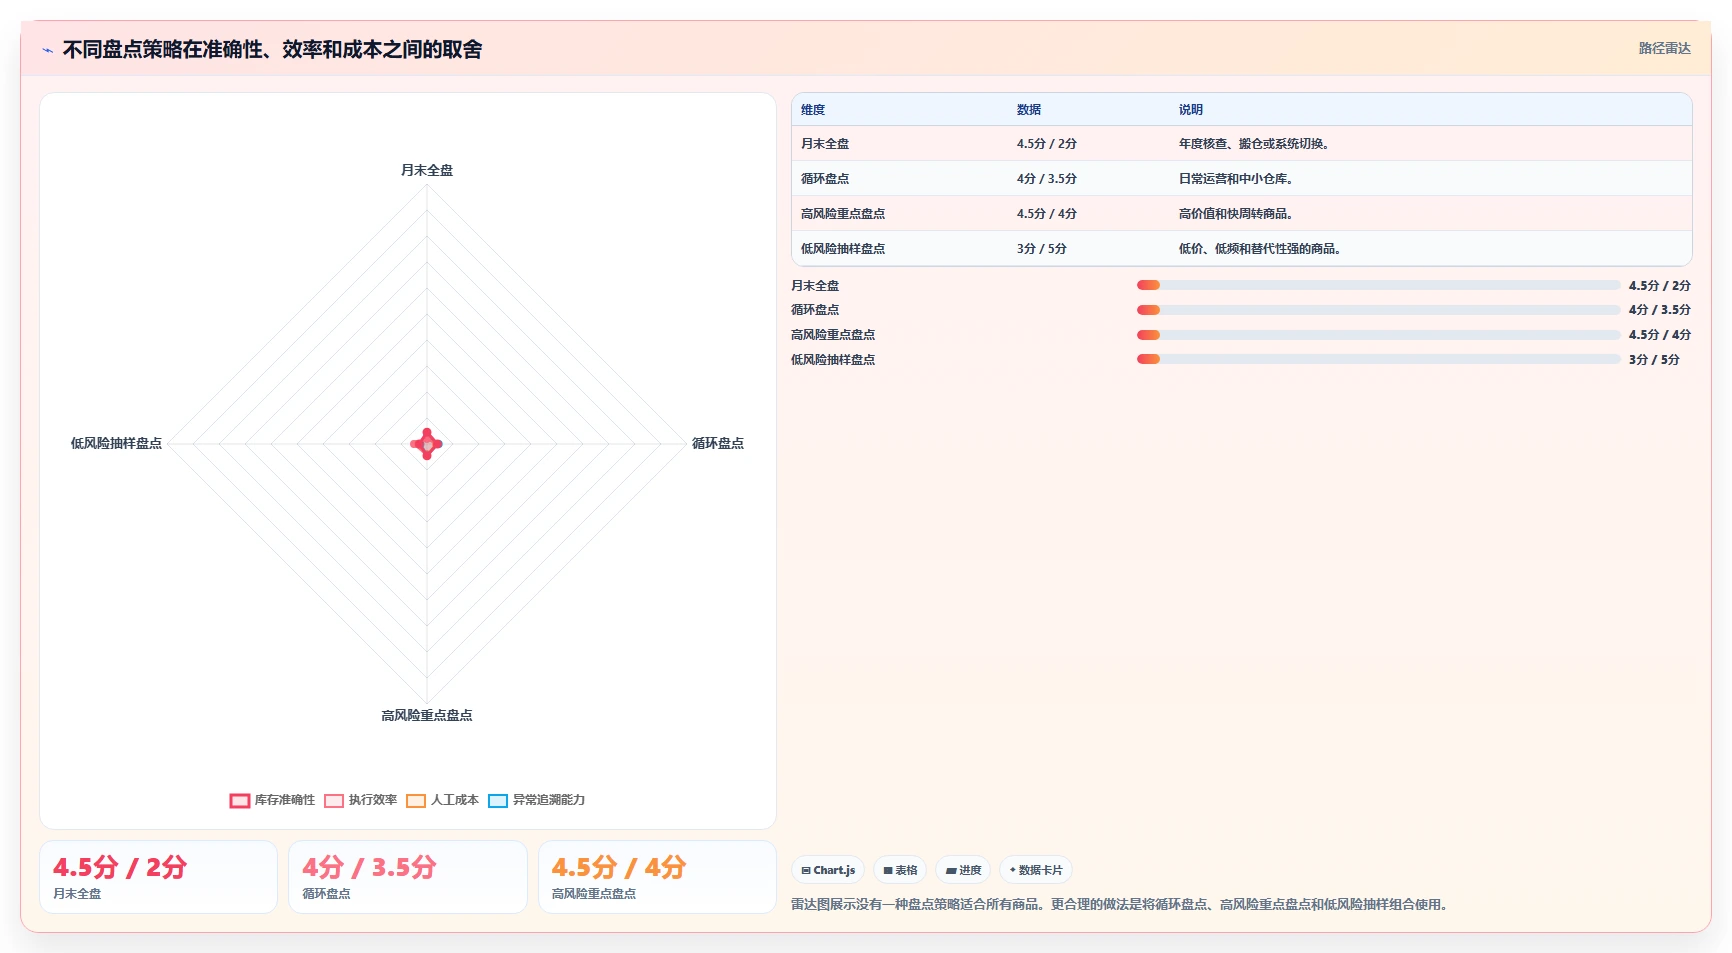Click radar data points at chart center
The width and height of the screenshot is (1732, 953).
(427, 444)
